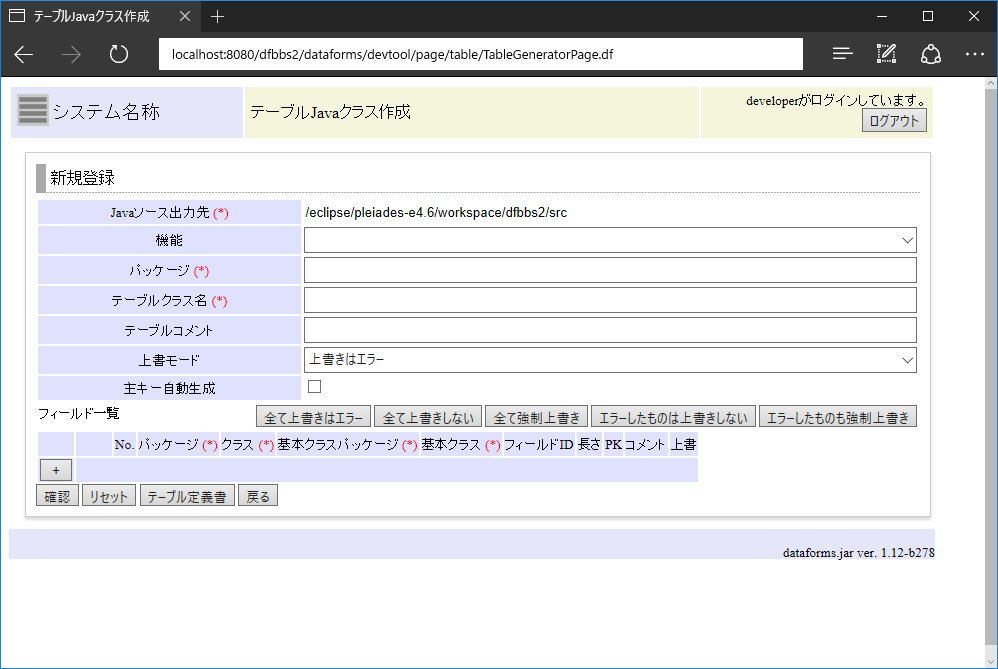Open Settings and more (...) in Edge
The width and height of the screenshot is (998, 669).
974,54
